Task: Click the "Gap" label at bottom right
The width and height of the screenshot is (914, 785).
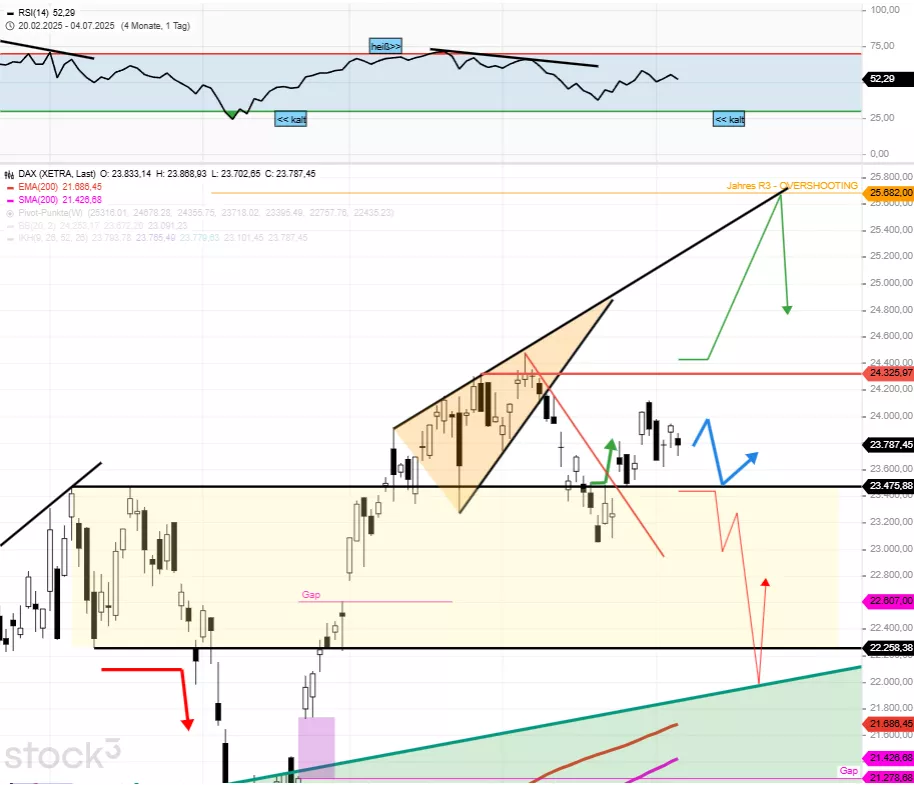Action: 849,771
